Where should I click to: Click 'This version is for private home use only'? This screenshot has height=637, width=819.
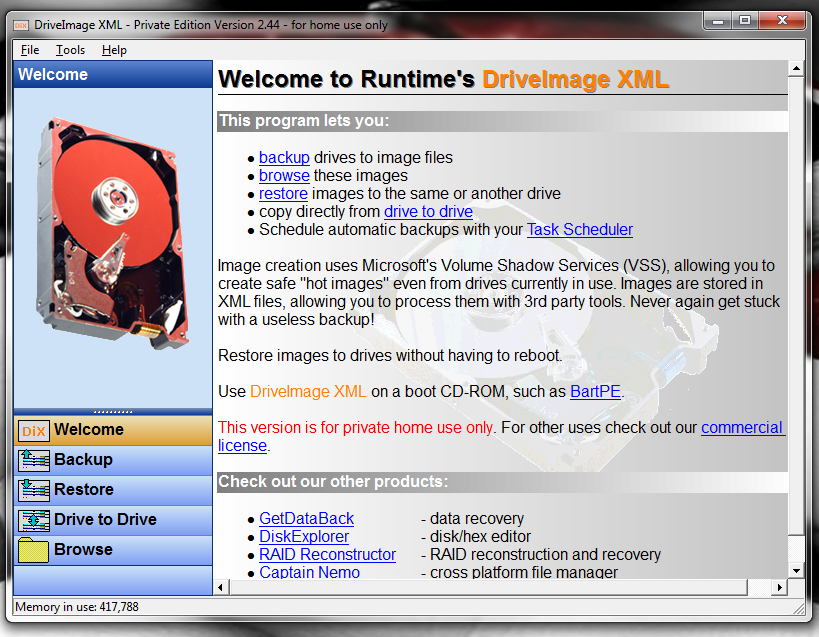tap(356, 428)
